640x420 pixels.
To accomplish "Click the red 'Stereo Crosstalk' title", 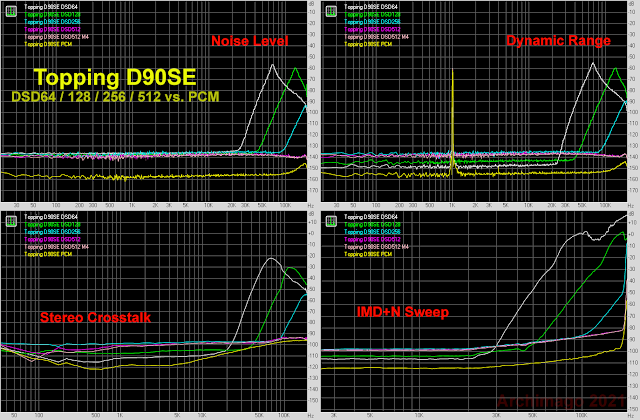I will tap(96, 318).
